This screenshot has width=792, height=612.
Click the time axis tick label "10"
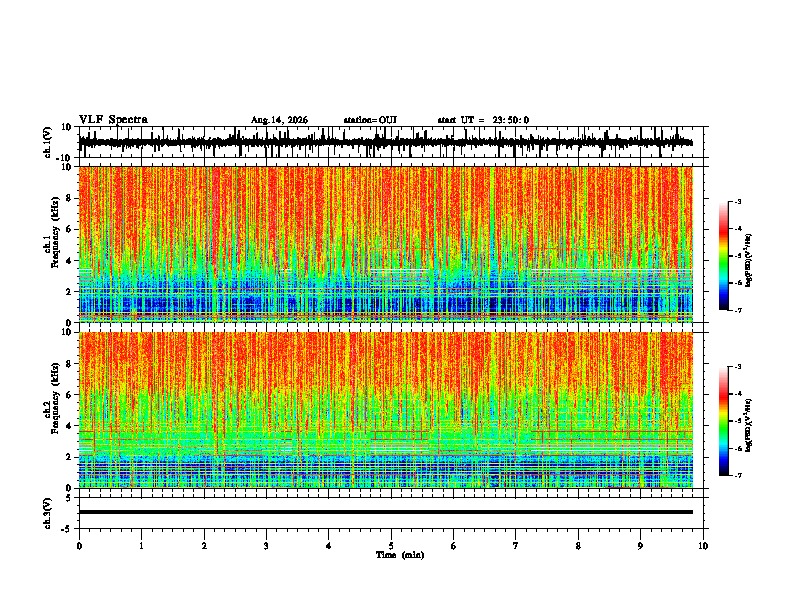(703, 546)
